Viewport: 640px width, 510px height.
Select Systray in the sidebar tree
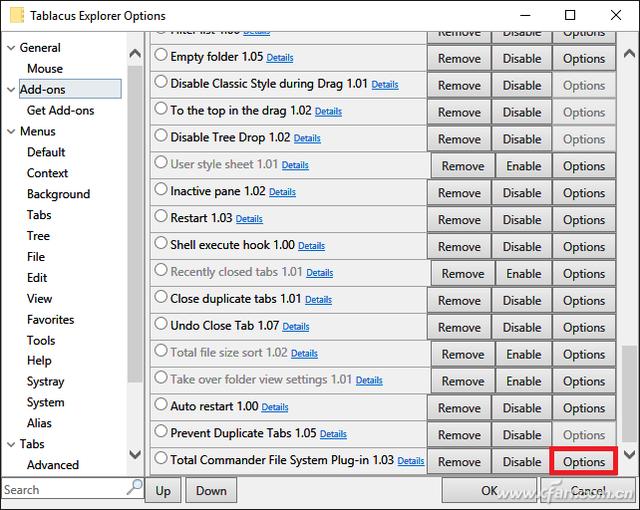(x=46, y=381)
